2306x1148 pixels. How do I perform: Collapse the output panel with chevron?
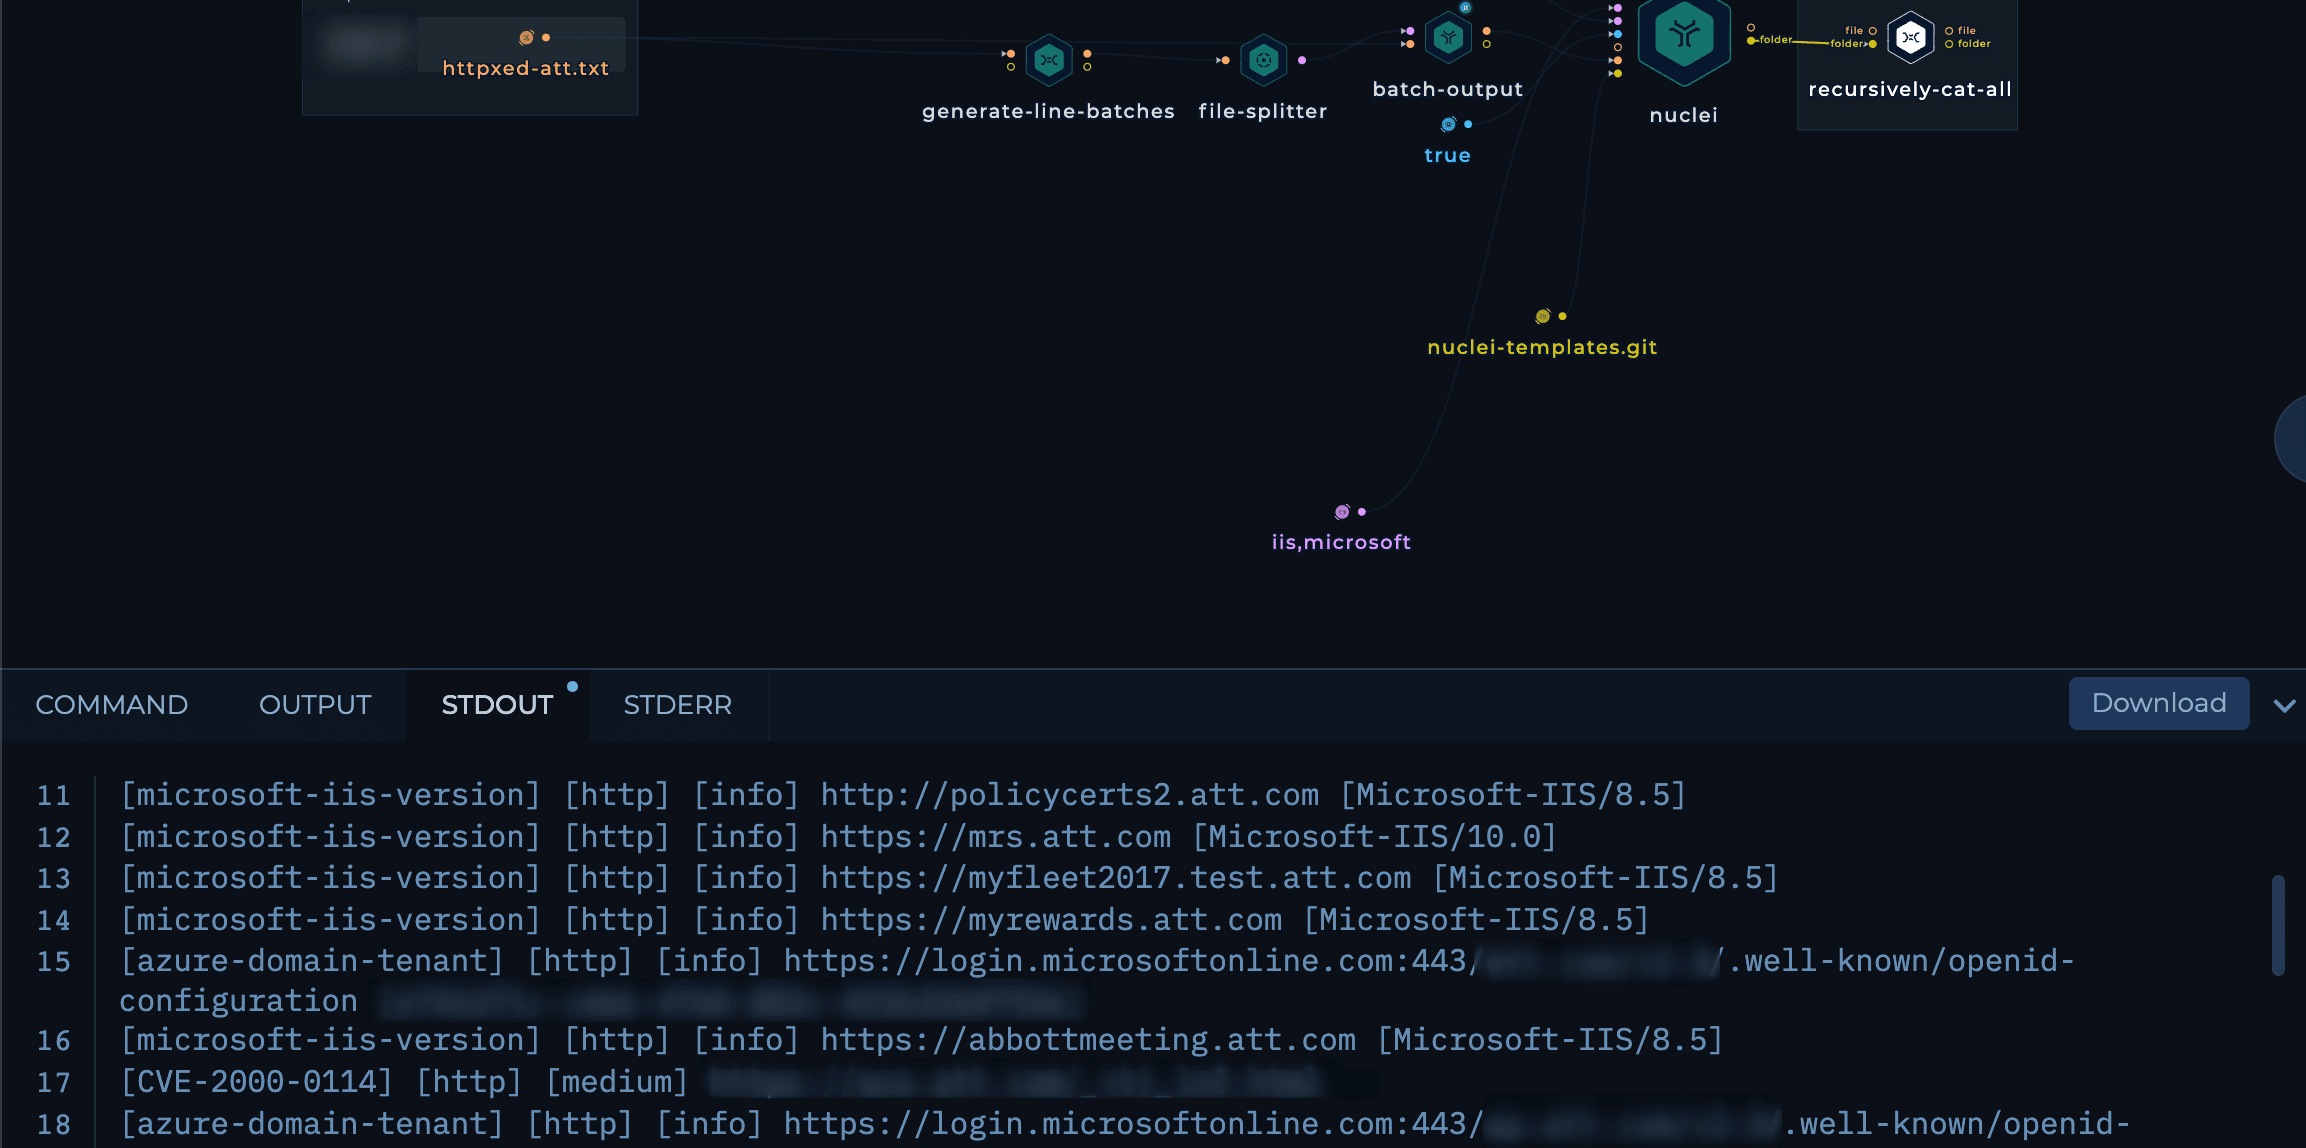pos(2284,705)
